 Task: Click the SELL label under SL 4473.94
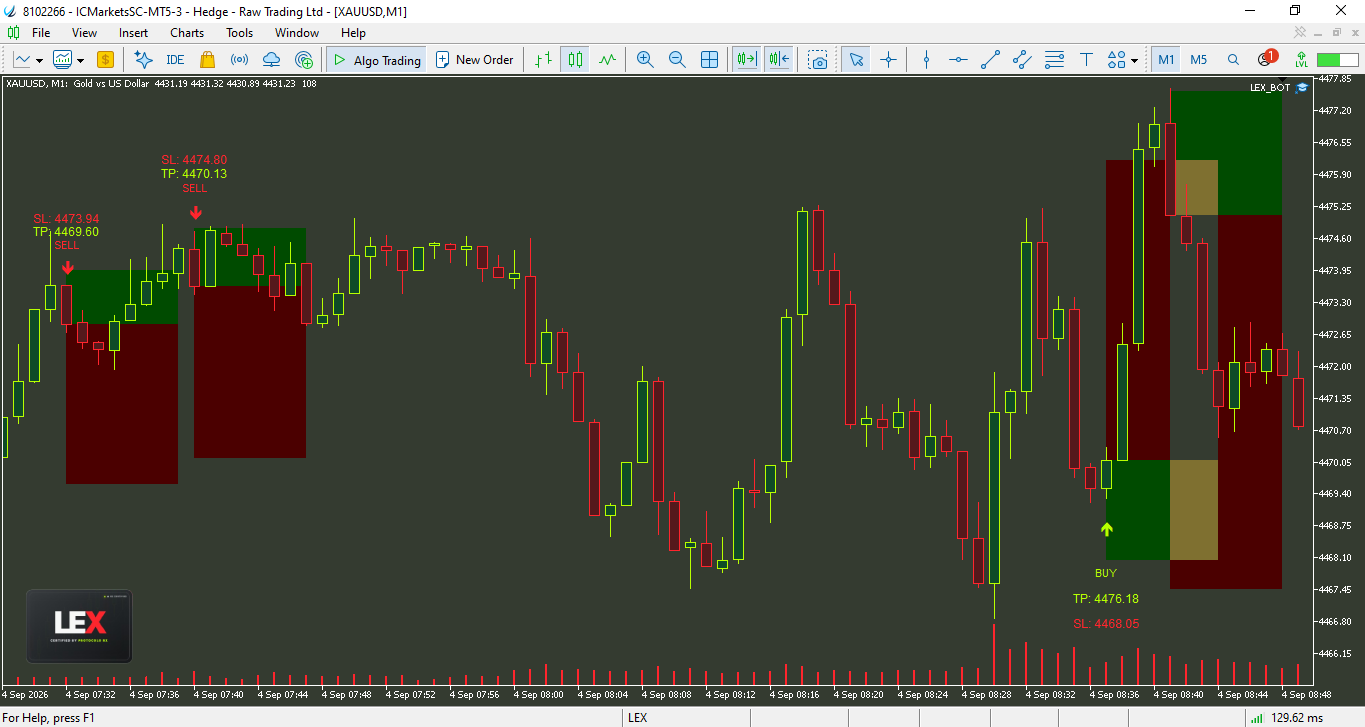click(x=67, y=246)
